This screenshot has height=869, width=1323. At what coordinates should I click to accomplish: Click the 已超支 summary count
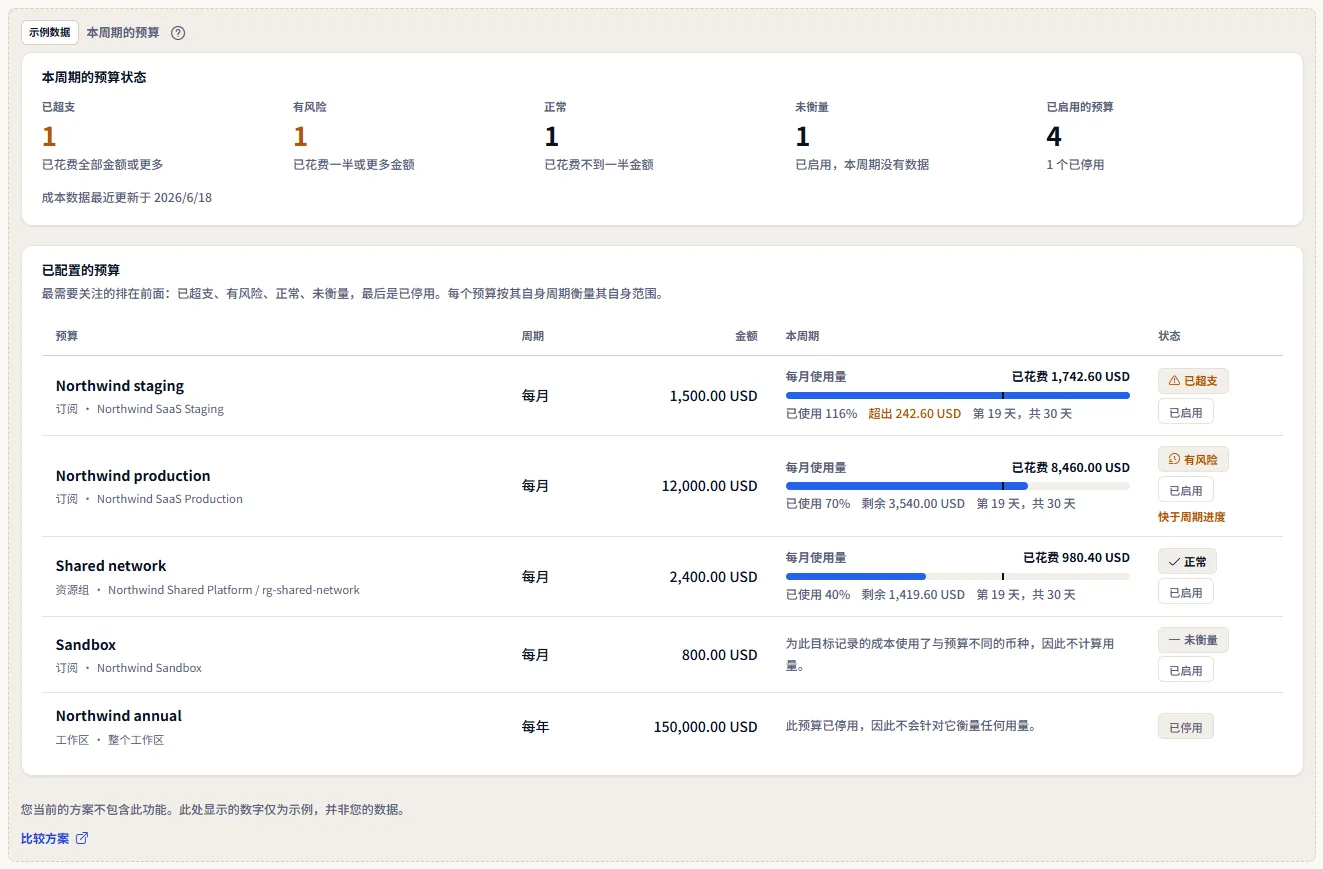49,136
